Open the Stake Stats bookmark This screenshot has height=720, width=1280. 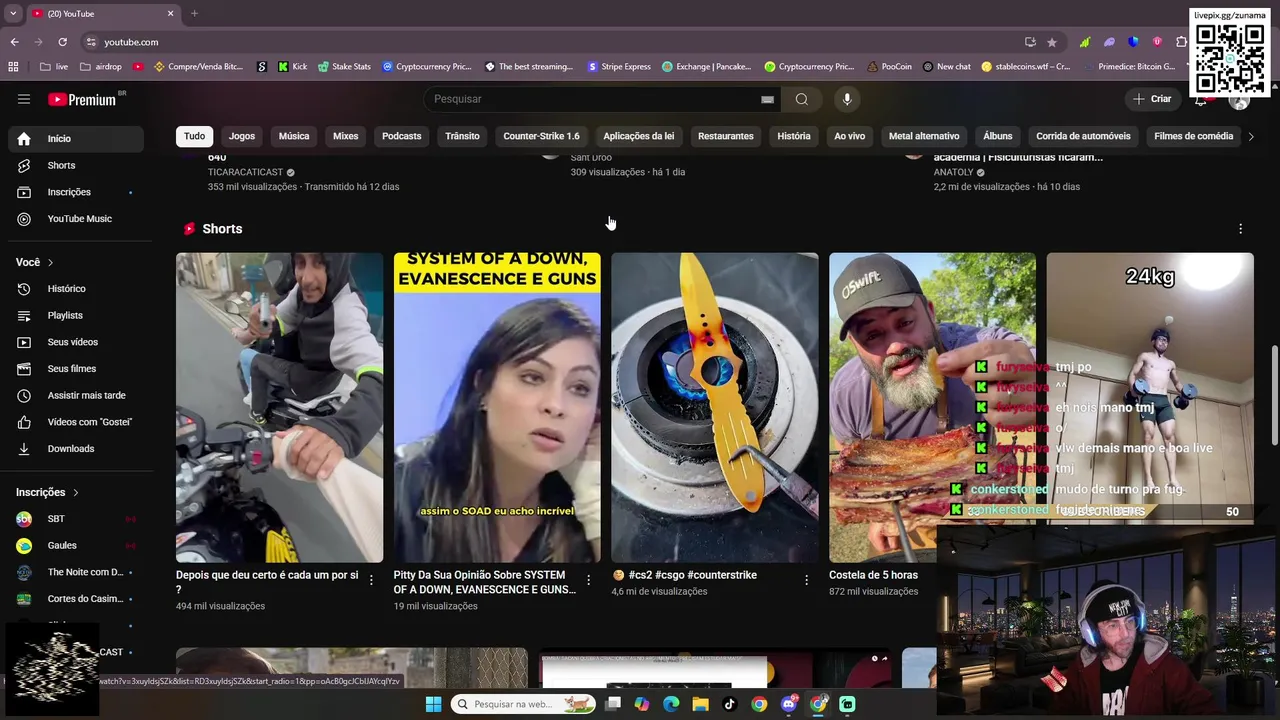344,67
